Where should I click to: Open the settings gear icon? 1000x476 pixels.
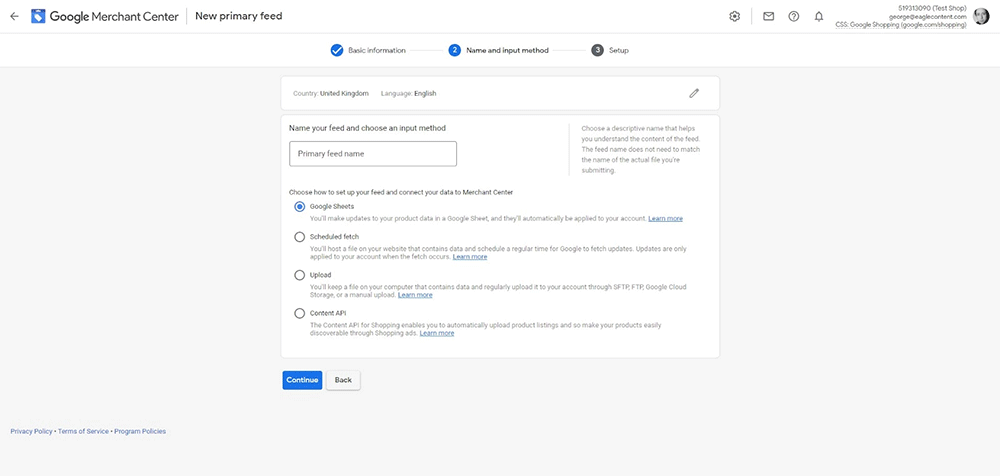[735, 16]
